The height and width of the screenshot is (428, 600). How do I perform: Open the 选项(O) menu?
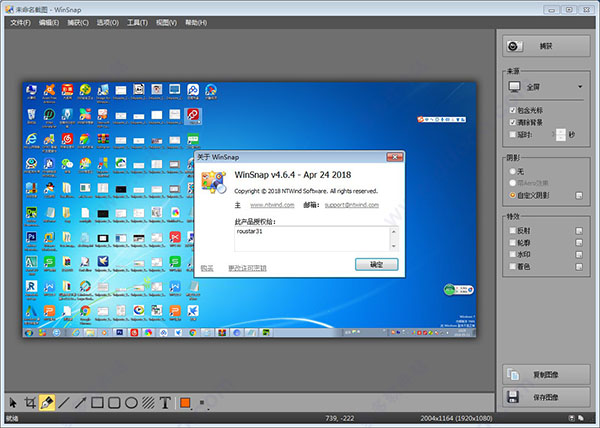pyautogui.click(x=108, y=23)
